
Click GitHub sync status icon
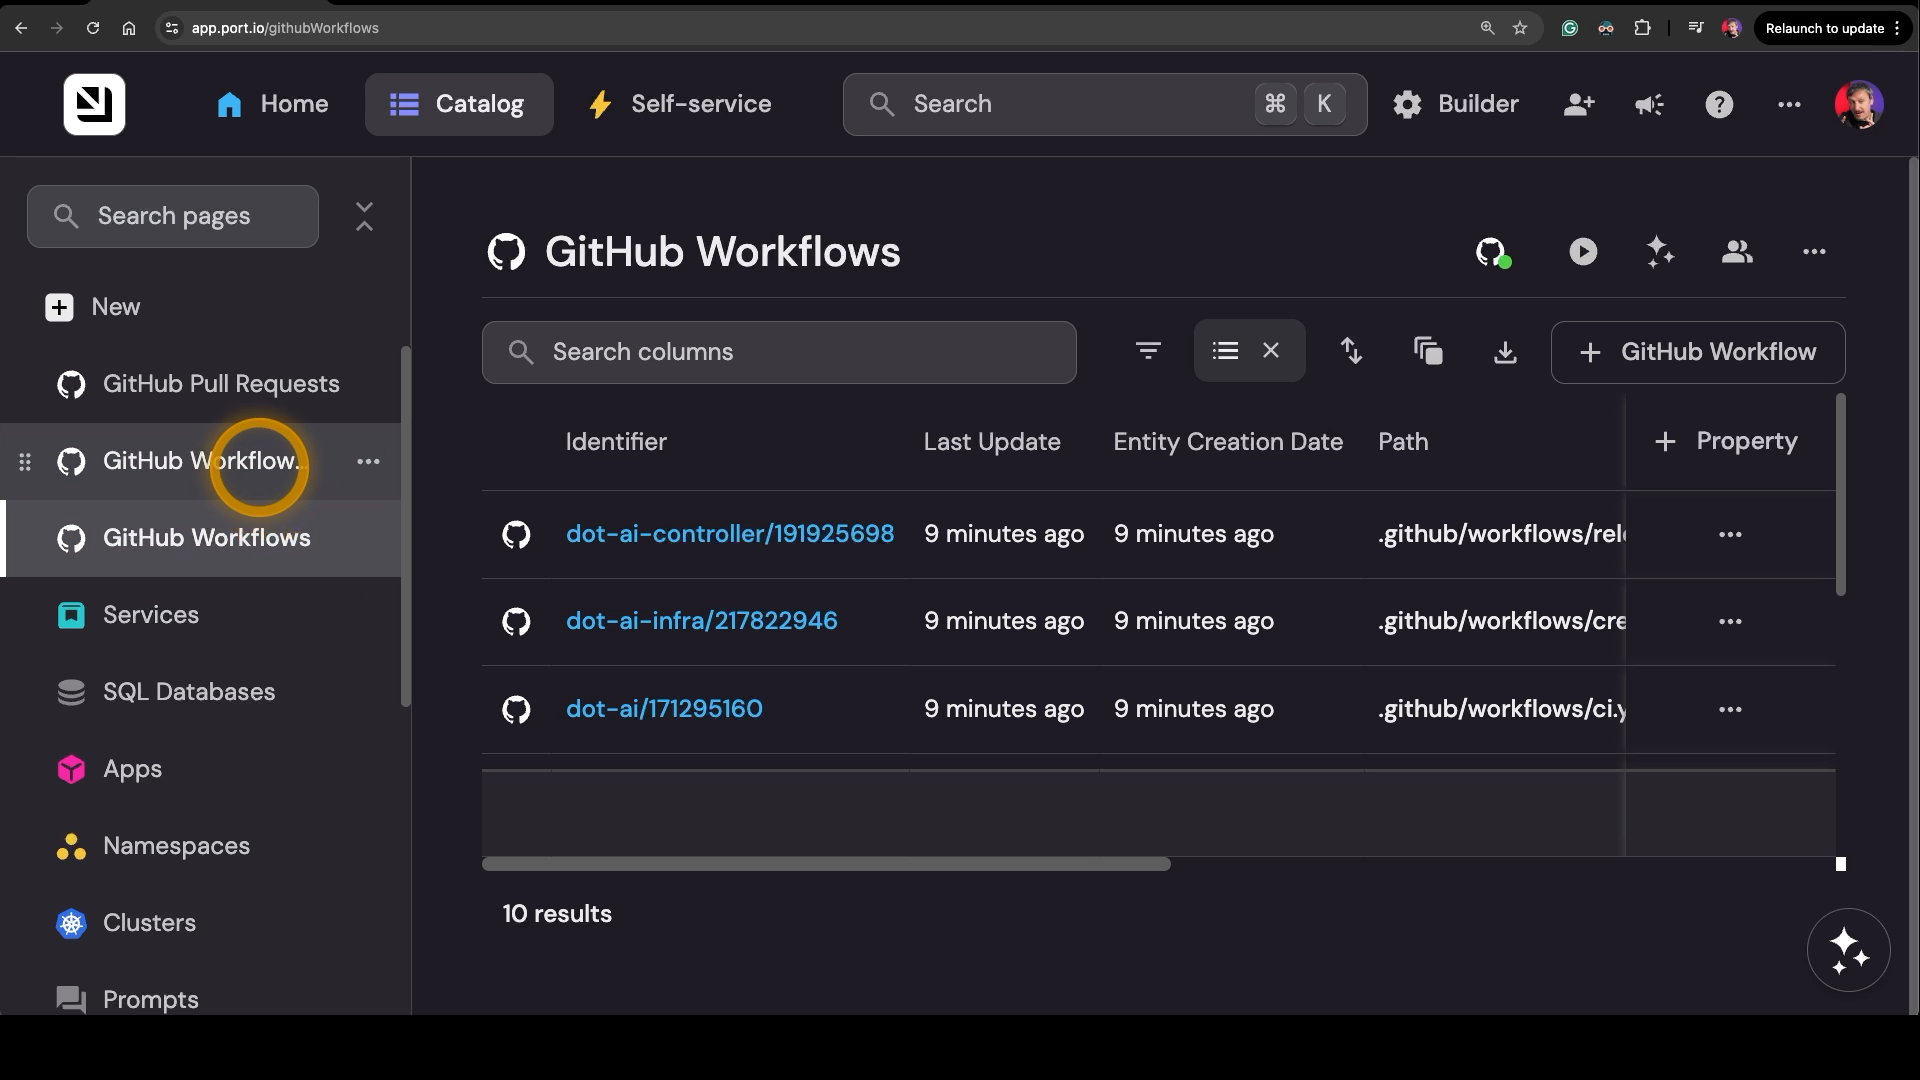click(1492, 252)
